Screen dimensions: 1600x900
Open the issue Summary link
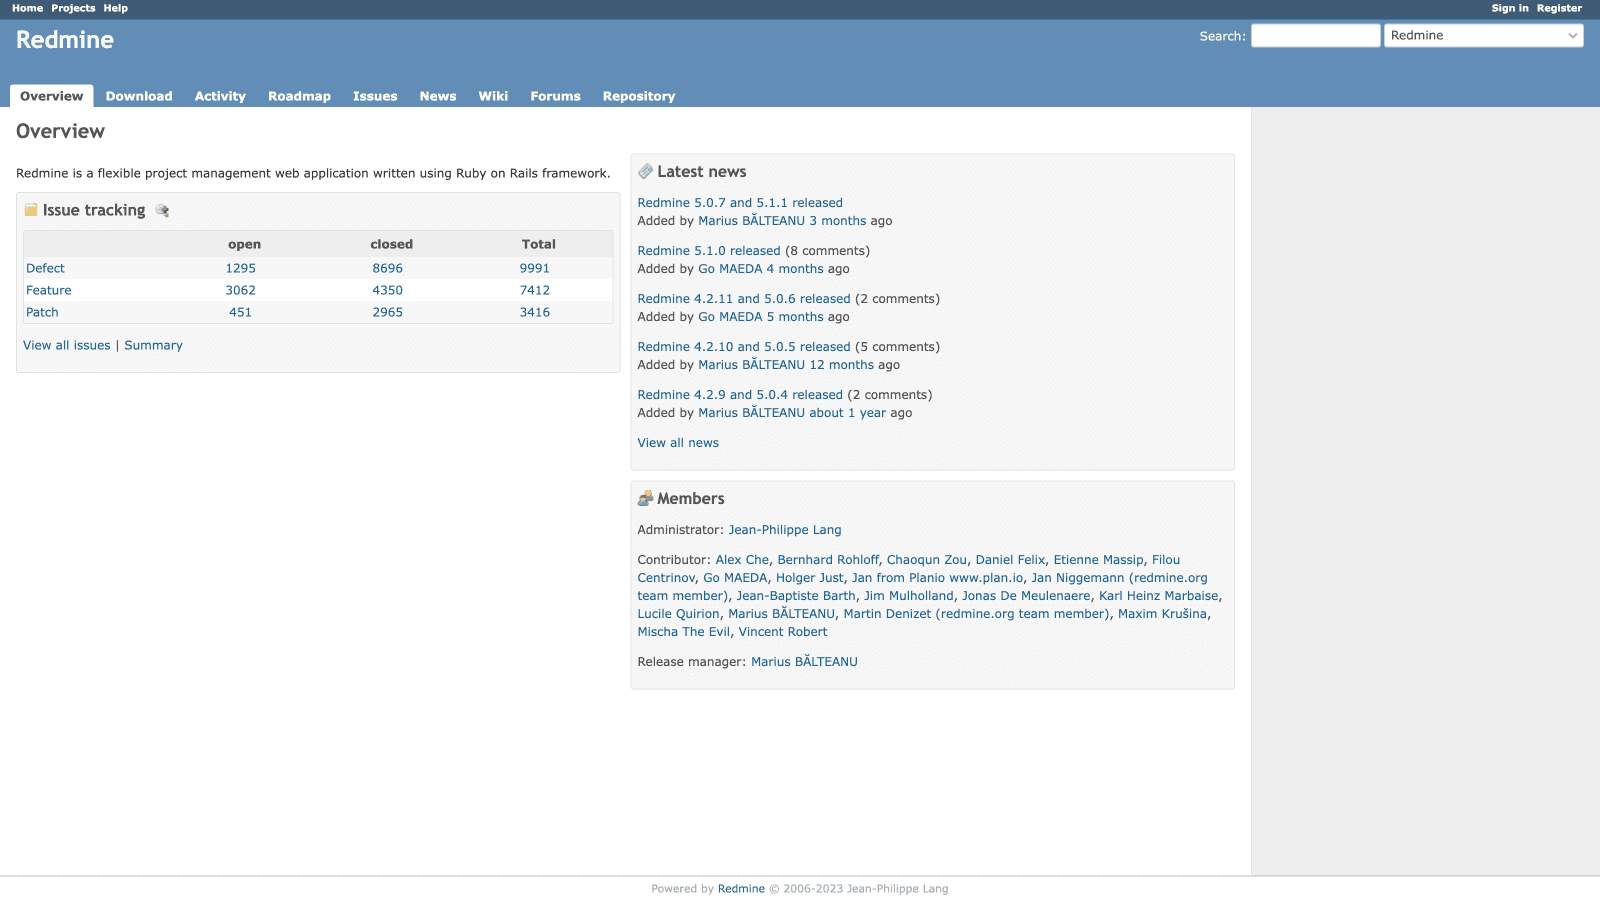(153, 345)
